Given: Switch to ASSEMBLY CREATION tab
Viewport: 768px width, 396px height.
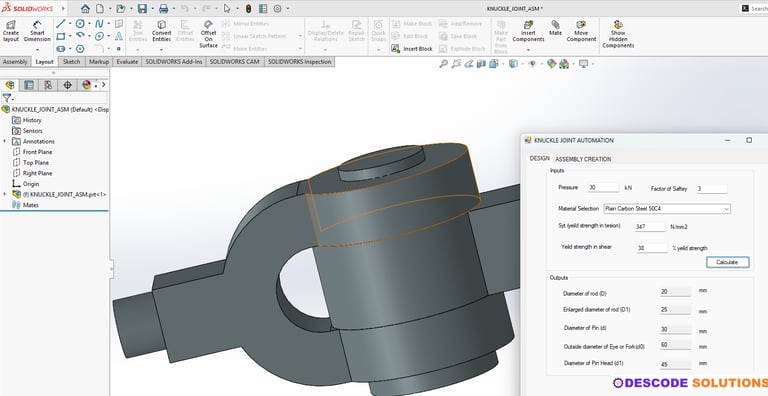Looking at the screenshot, I should click(x=583, y=159).
